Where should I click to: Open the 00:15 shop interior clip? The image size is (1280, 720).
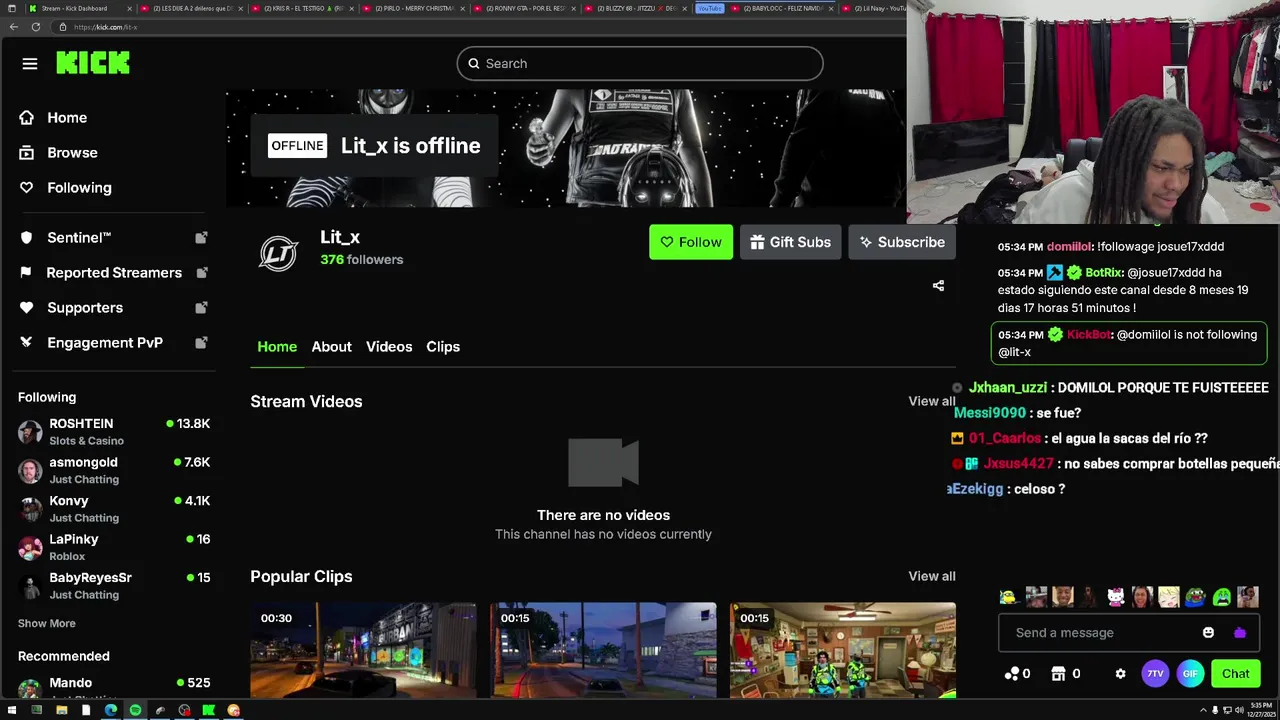point(843,650)
